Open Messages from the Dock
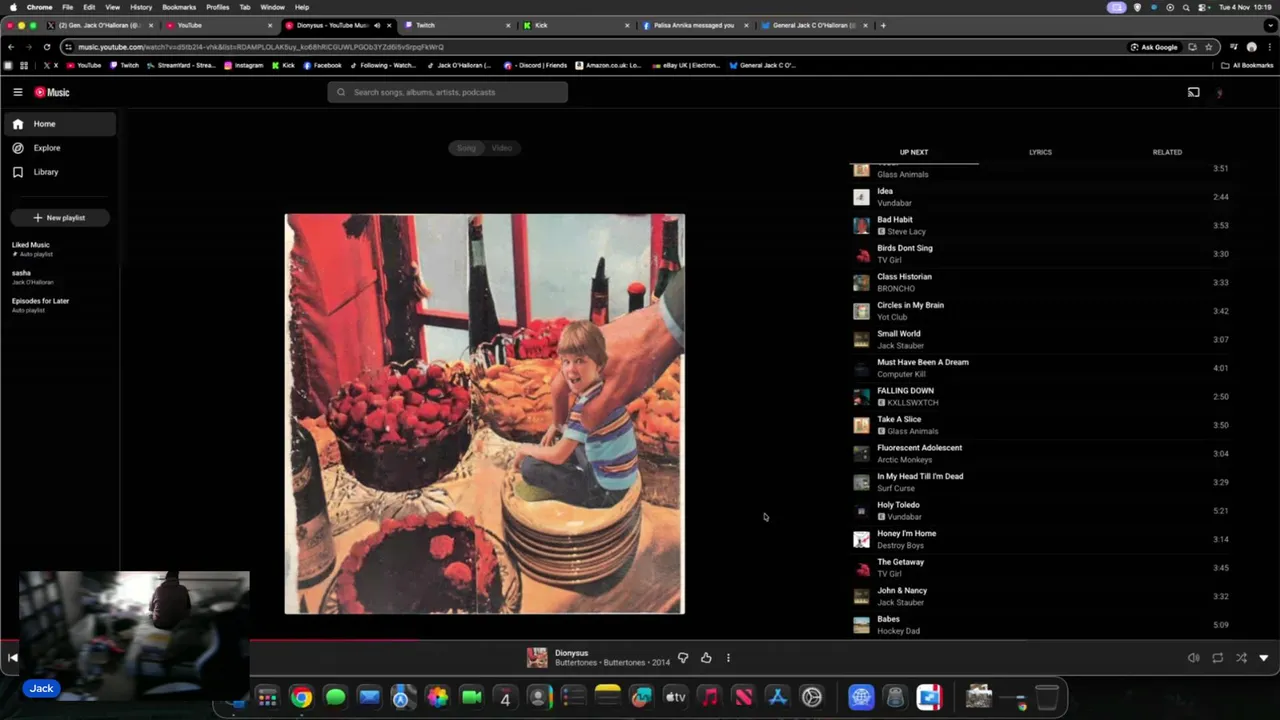The image size is (1280, 720). coord(335,697)
